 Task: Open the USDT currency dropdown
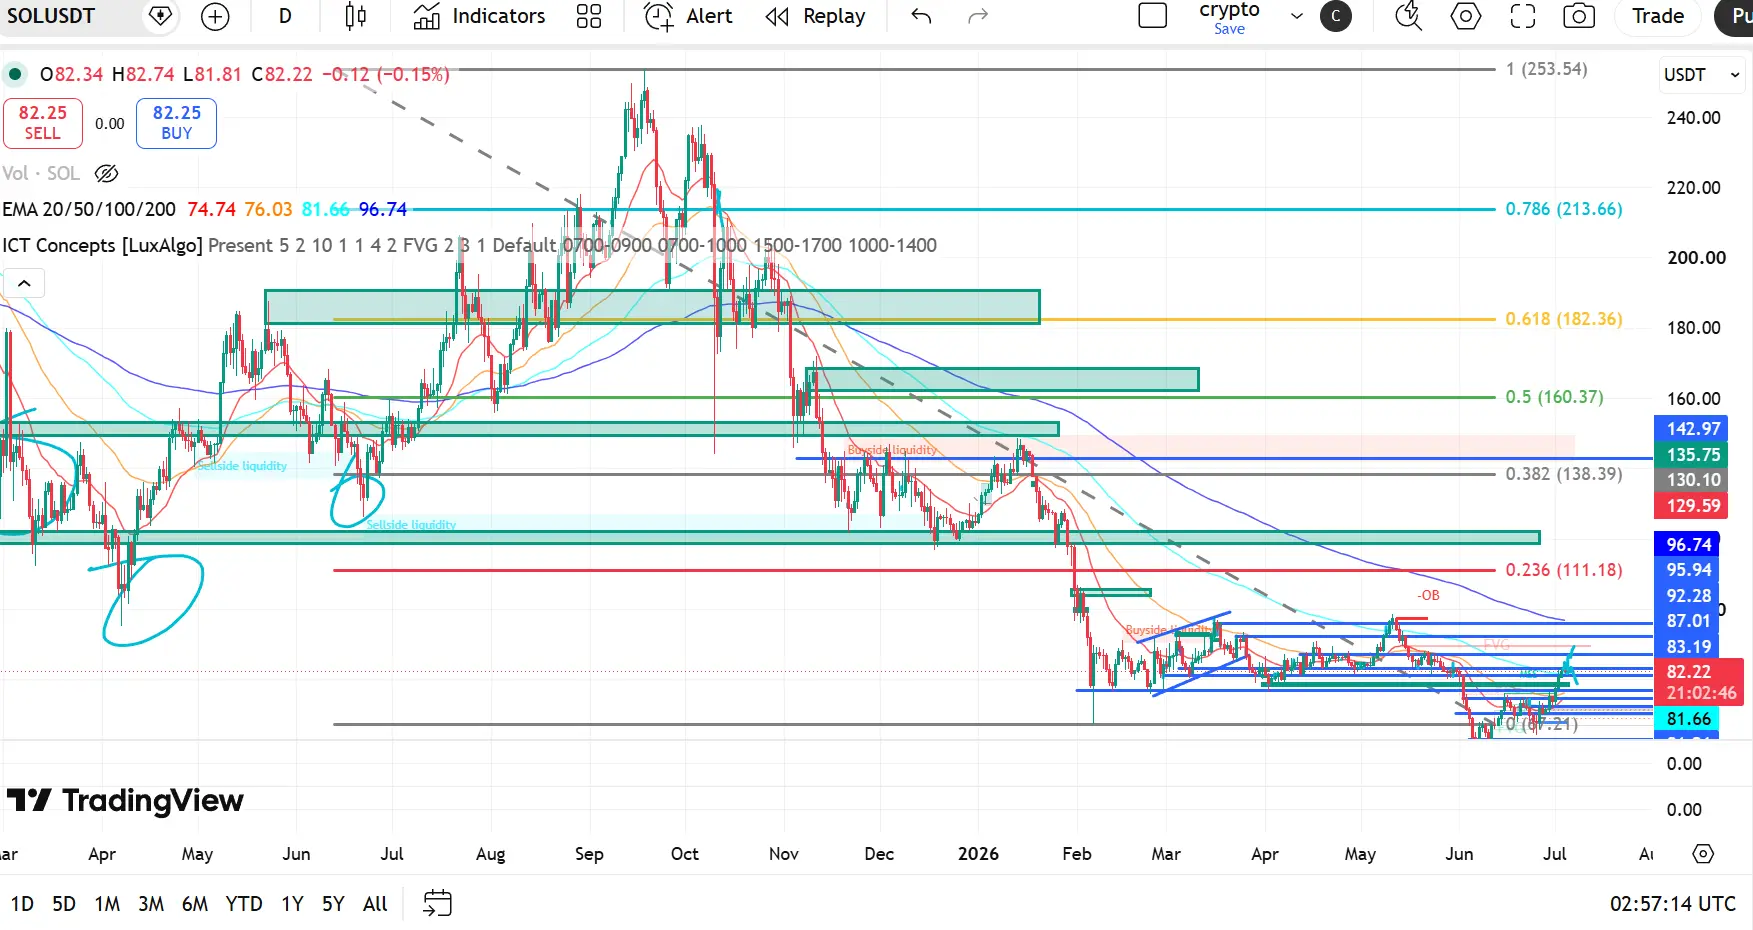tap(1702, 75)
